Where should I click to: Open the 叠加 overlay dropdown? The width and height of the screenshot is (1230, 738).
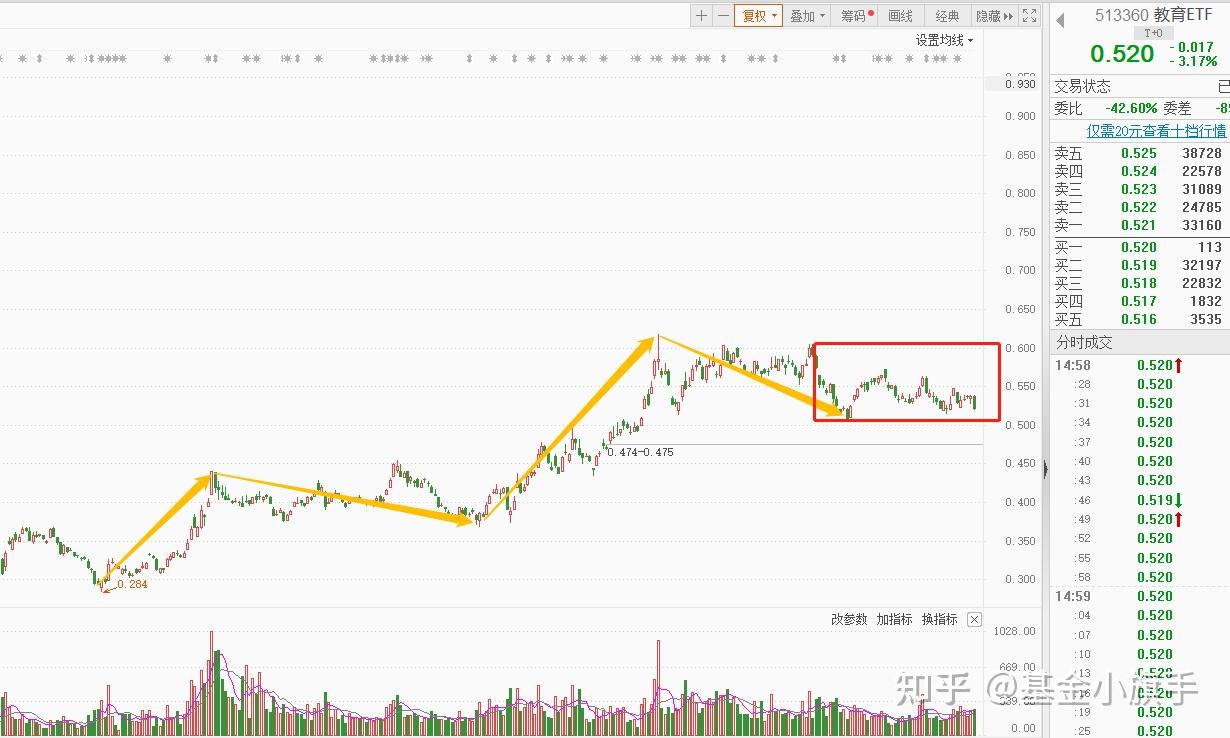pyautogui.click(x=807, y=15)
